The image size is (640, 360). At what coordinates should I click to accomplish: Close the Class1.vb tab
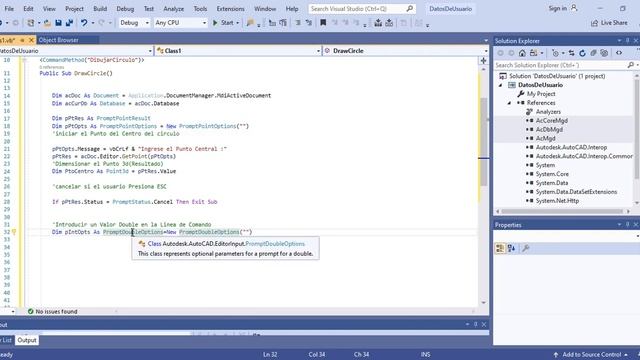(x=31, y=40)
